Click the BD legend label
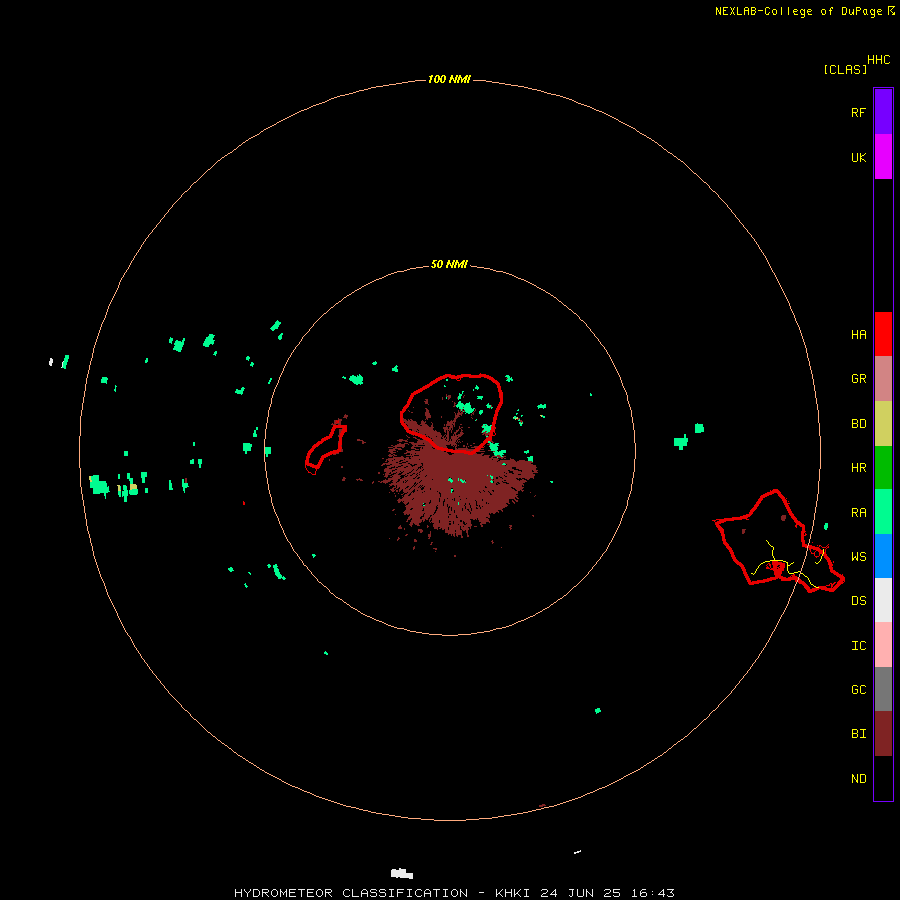900x900 pixels. click(x=858, y=424)
